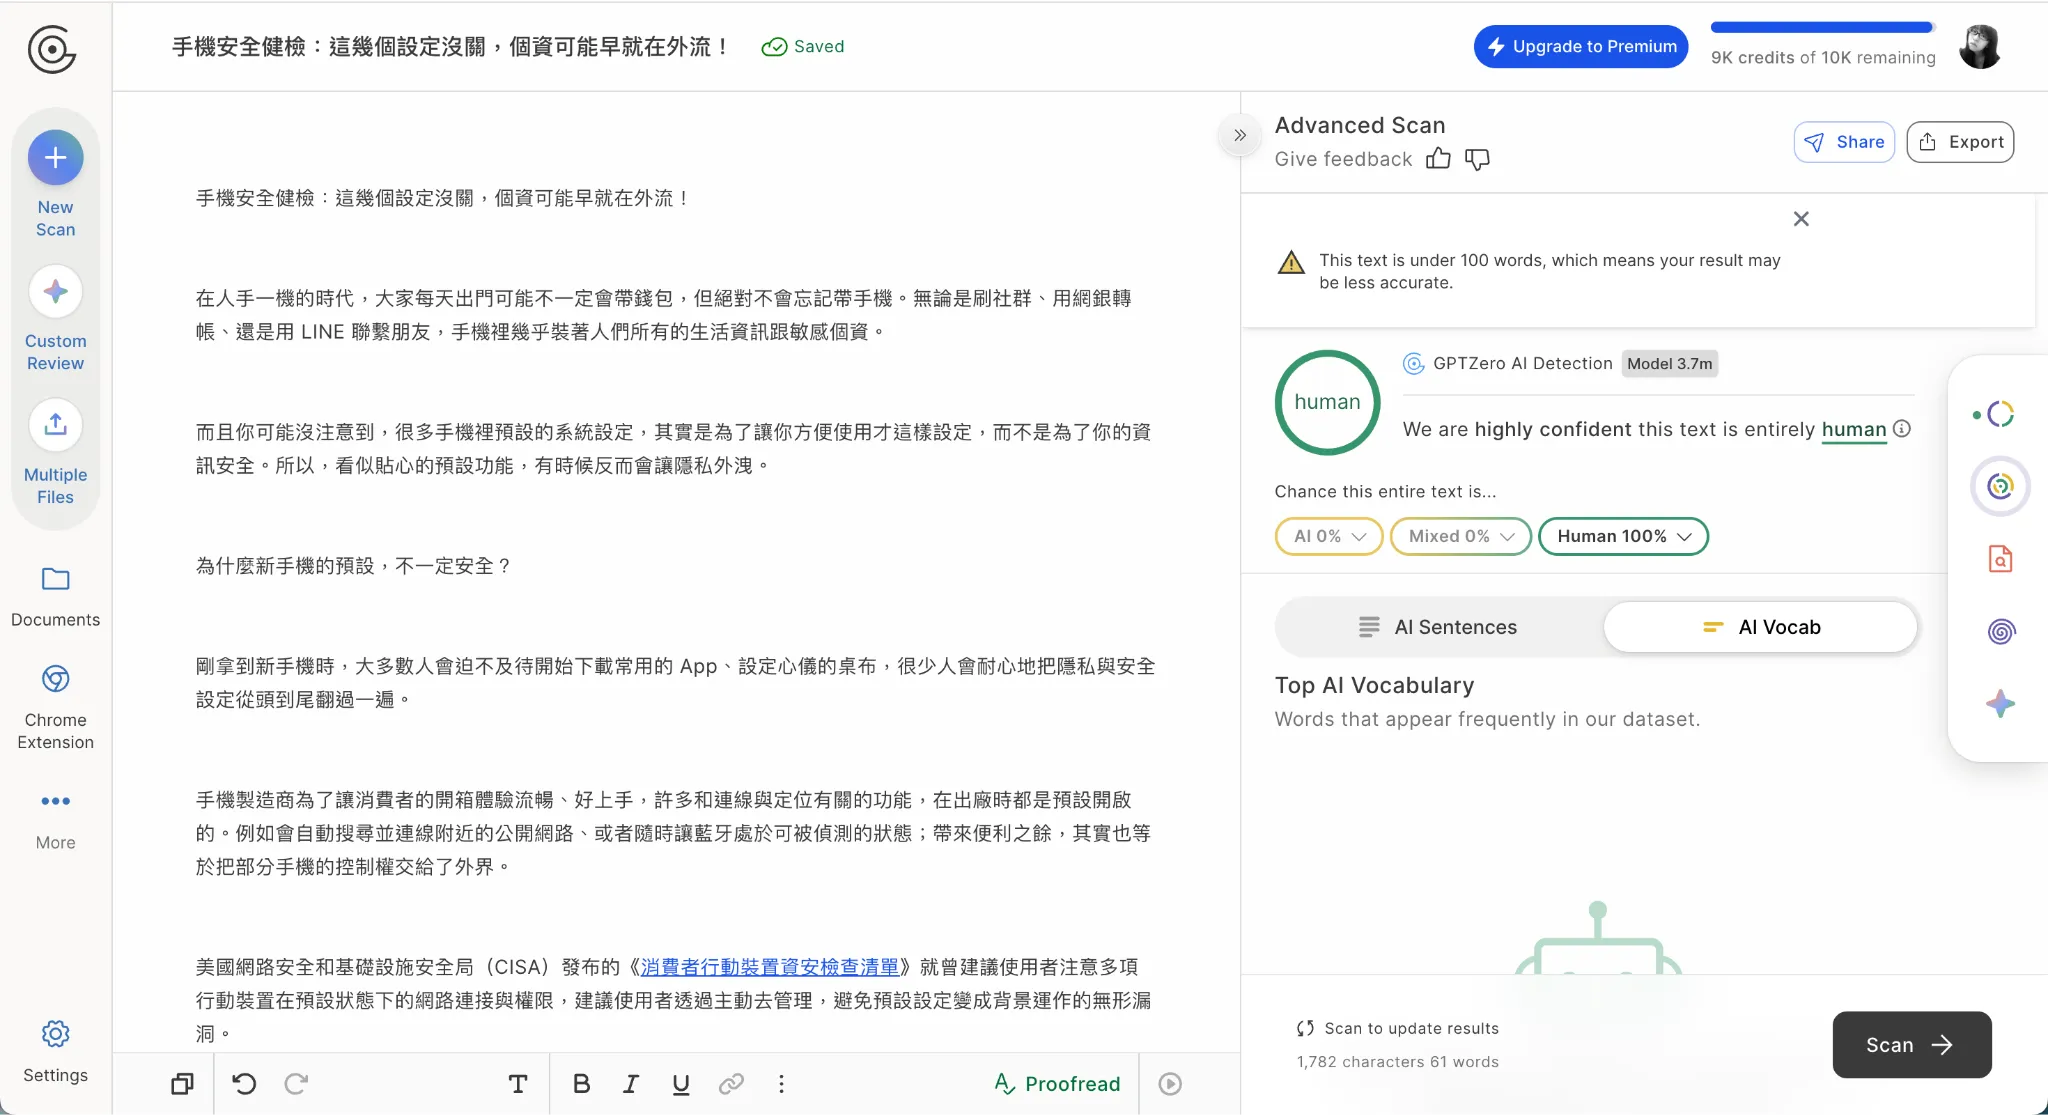Open the purple spiral icon in right rail
The image size is (2048, 1115).
(x=2000, y=631)
